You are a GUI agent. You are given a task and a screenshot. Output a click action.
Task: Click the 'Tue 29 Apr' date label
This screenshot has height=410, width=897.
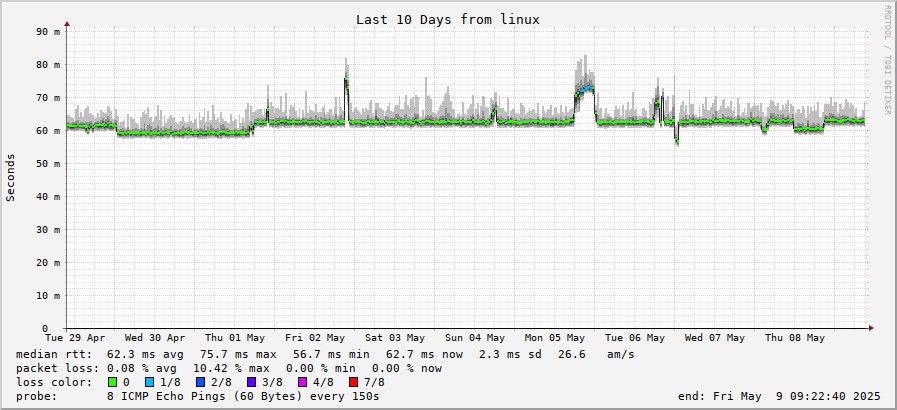(x=75, y=338)
